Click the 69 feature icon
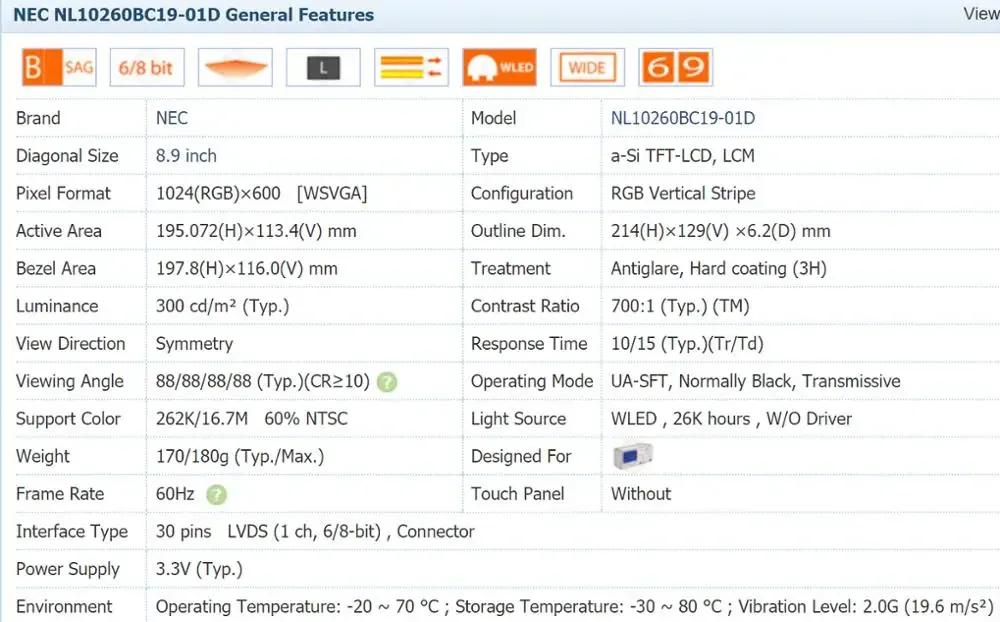Viewport: 1000px width, 622px height. pos(675,67)
